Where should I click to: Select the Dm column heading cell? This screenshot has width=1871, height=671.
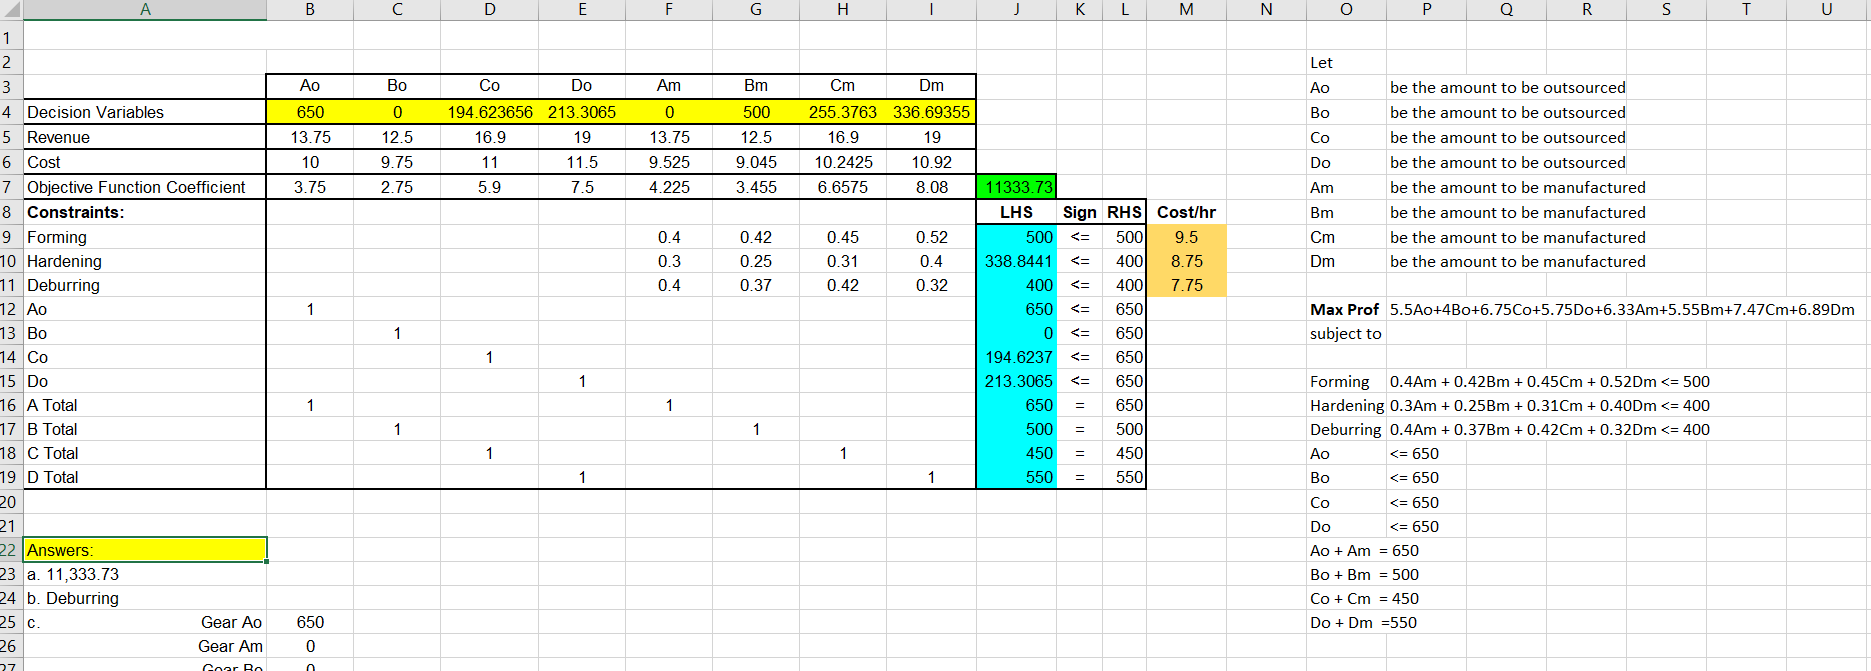931,86
